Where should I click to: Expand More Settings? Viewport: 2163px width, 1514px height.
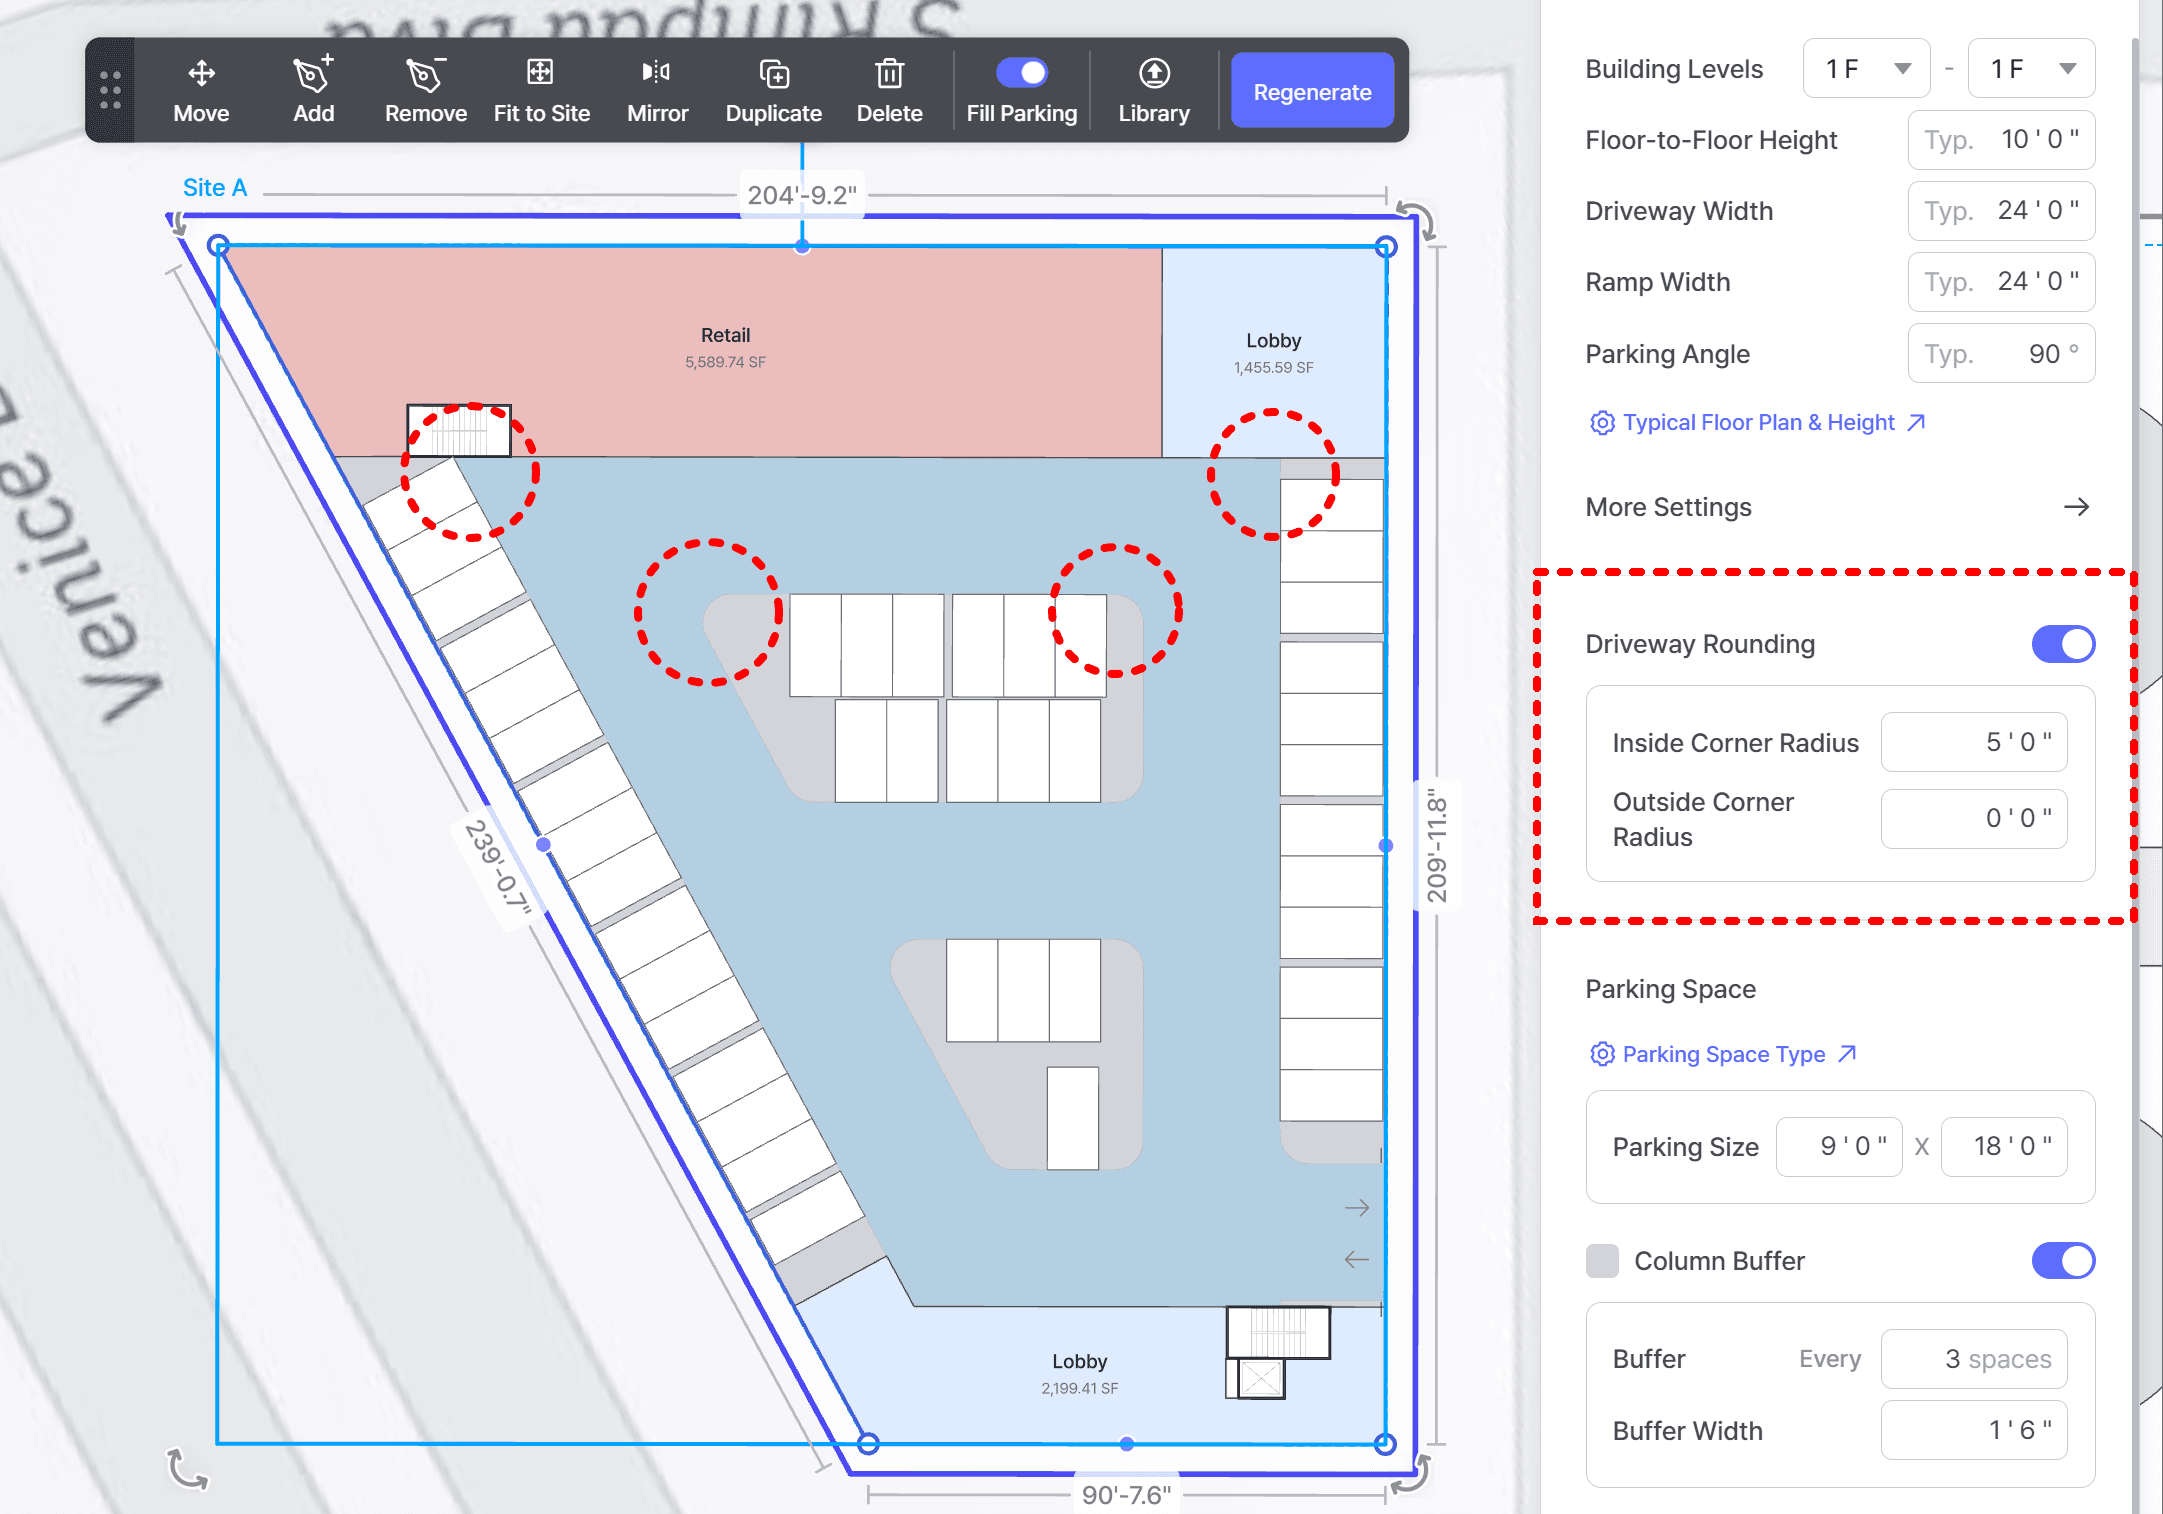[1839, 507]
